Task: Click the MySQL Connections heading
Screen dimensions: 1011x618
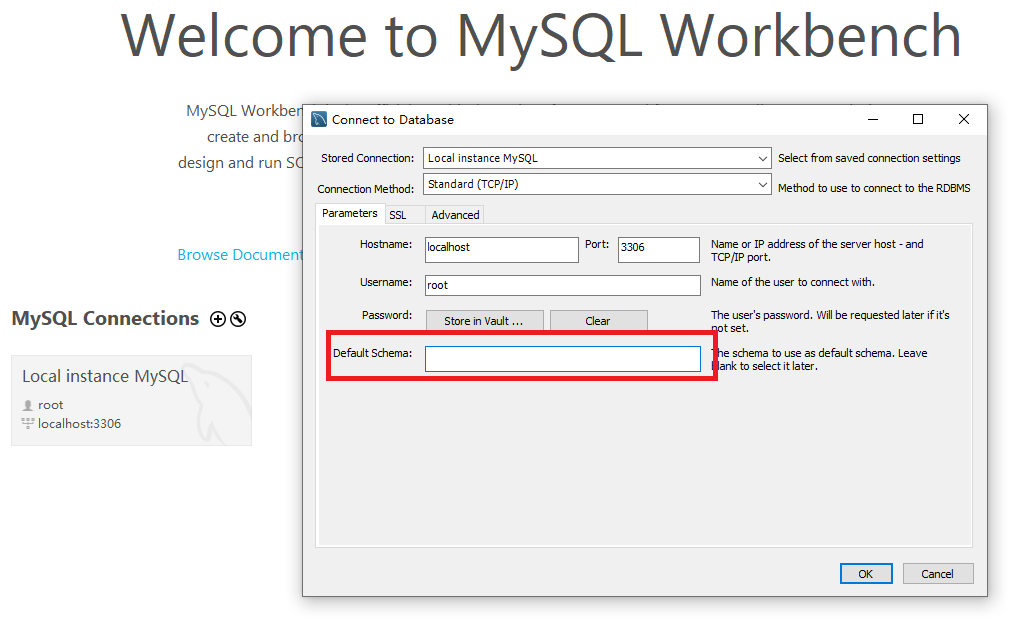Action: point(106,319)
